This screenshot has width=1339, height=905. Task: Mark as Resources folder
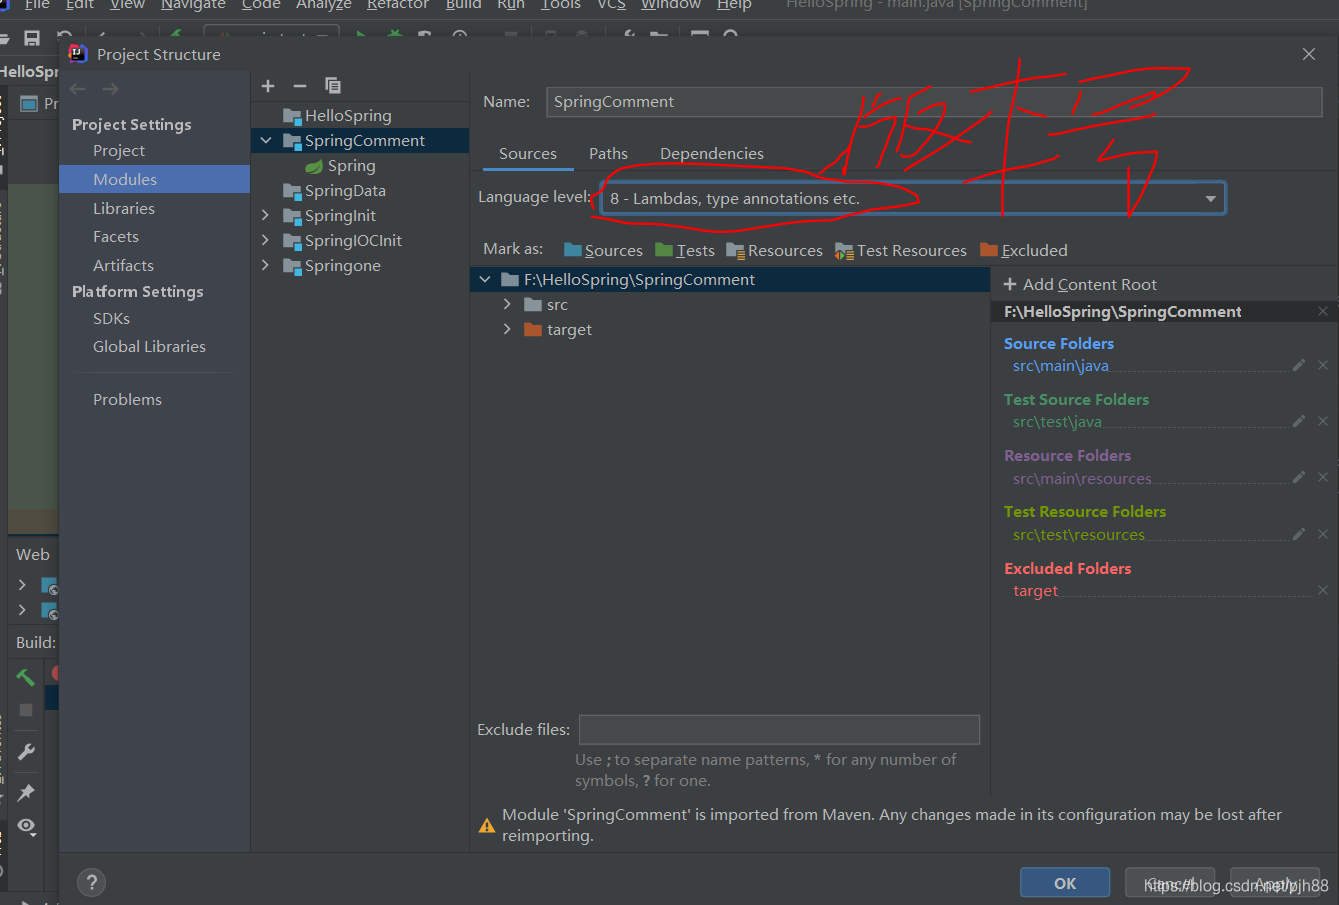coord(774,250)
